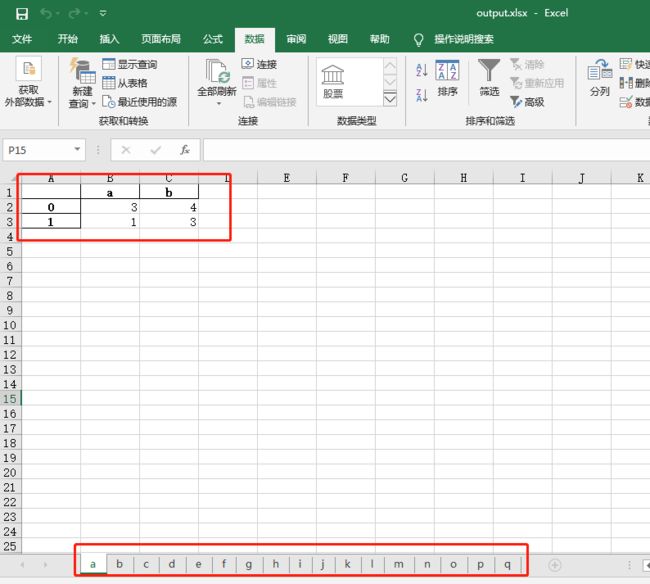Switch to sheet tab q
650x584 pixels.
(507, 564)
